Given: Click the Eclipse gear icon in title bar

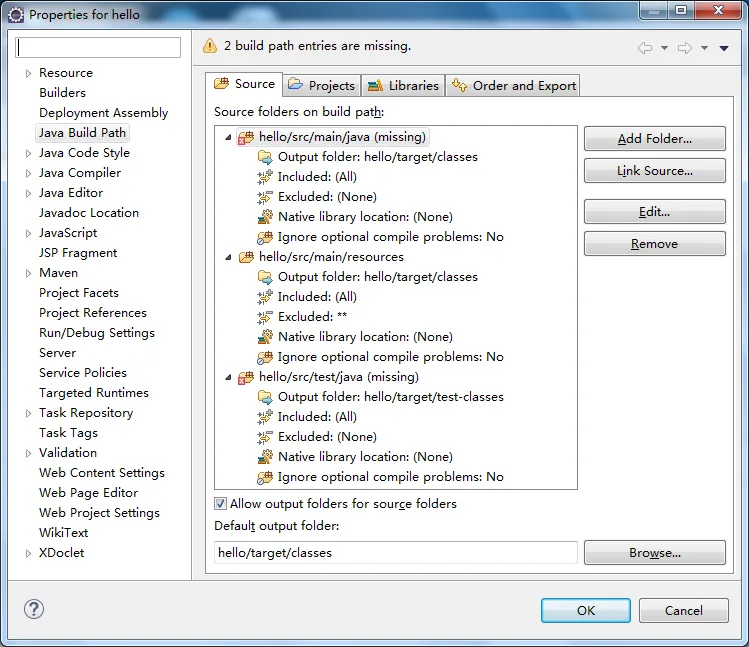Looking at the screenshot, I should (16, 15).
